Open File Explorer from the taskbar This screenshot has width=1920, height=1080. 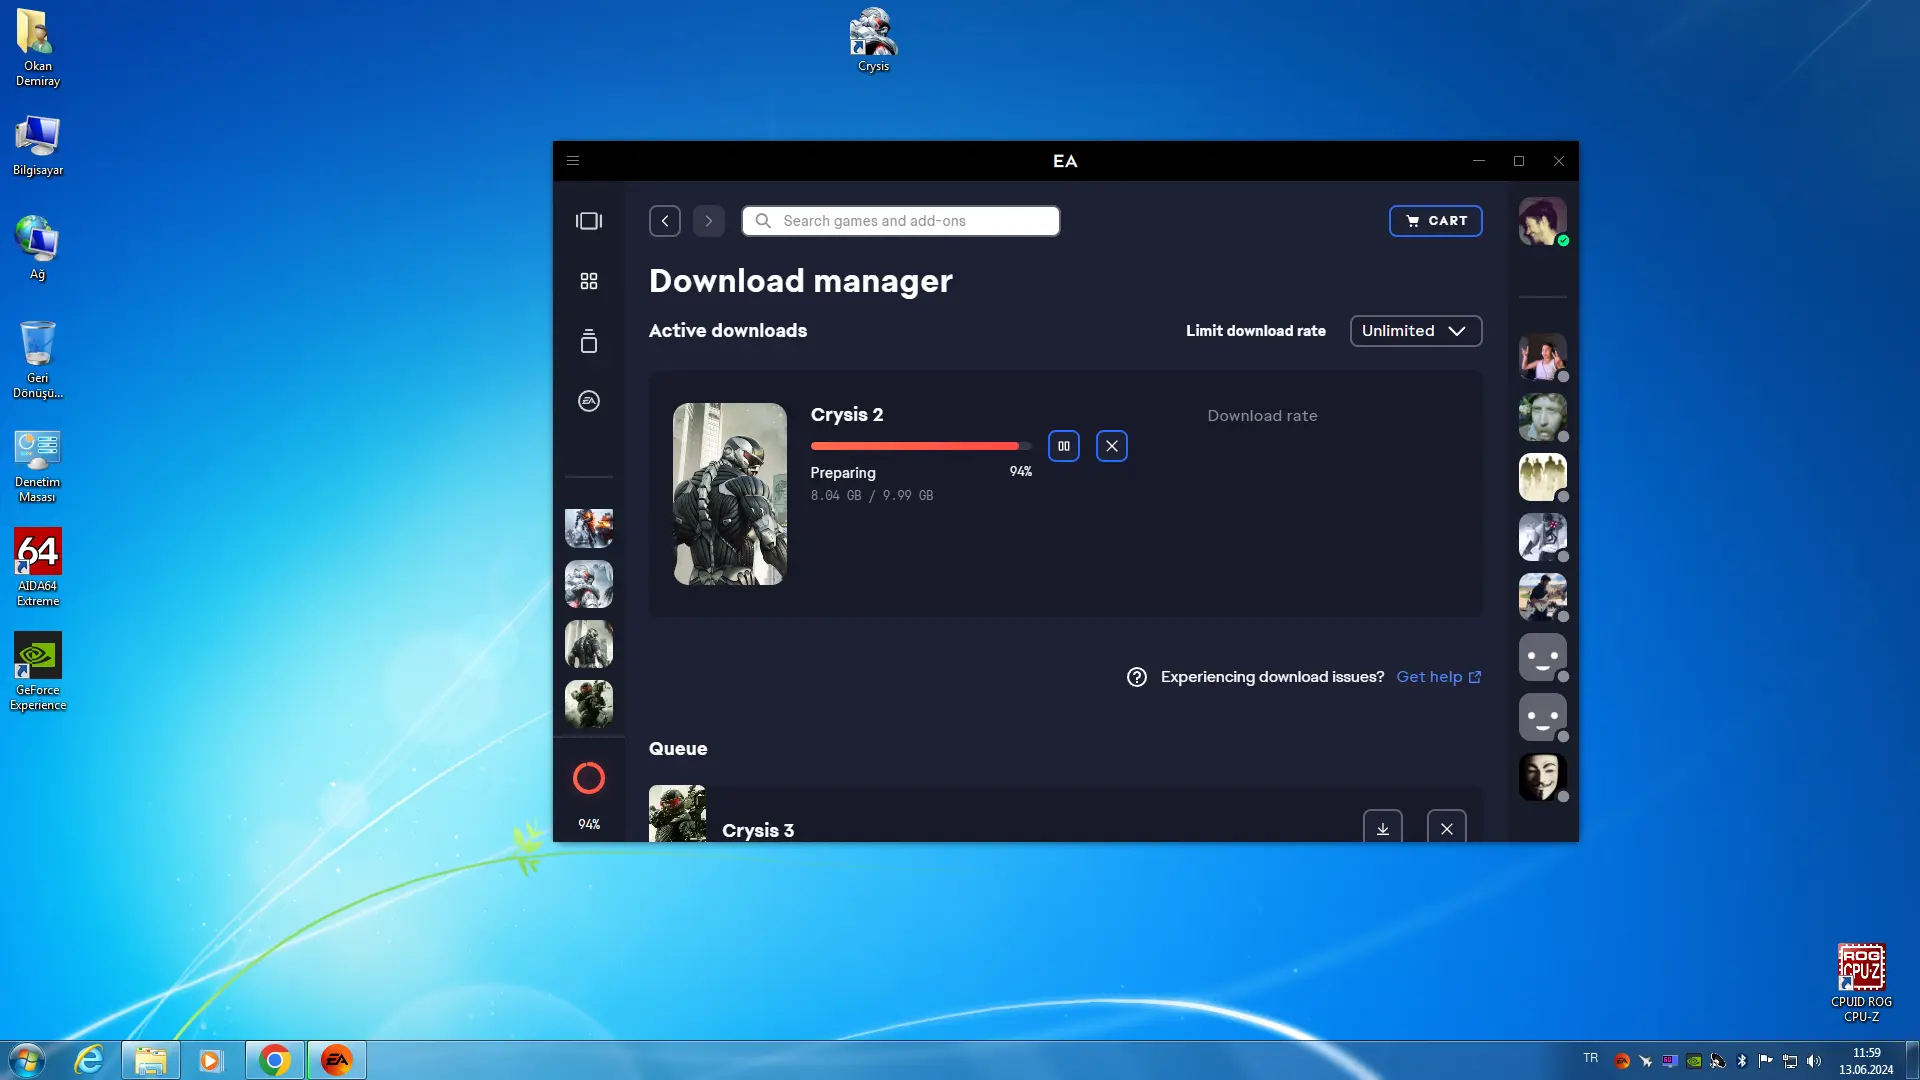[151, 1060]
